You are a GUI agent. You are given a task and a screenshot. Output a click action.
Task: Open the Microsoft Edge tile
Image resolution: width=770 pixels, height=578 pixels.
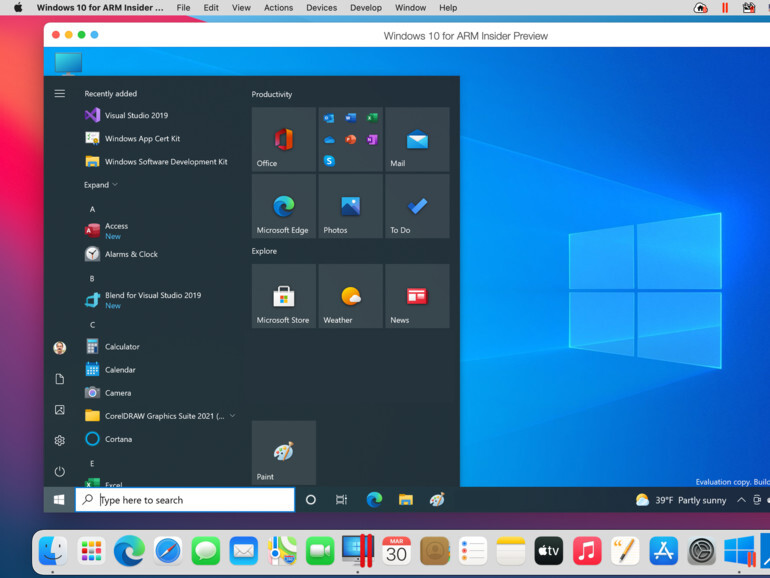(x=283, y=207)
